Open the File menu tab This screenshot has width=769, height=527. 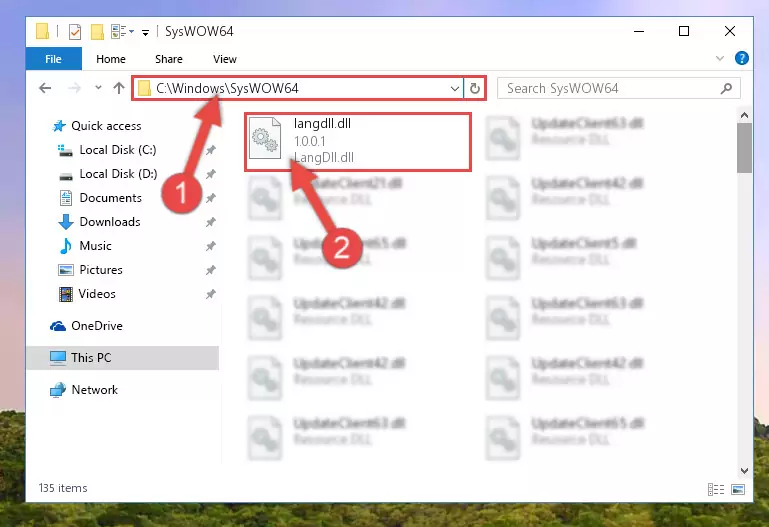[x=53, y=59]
